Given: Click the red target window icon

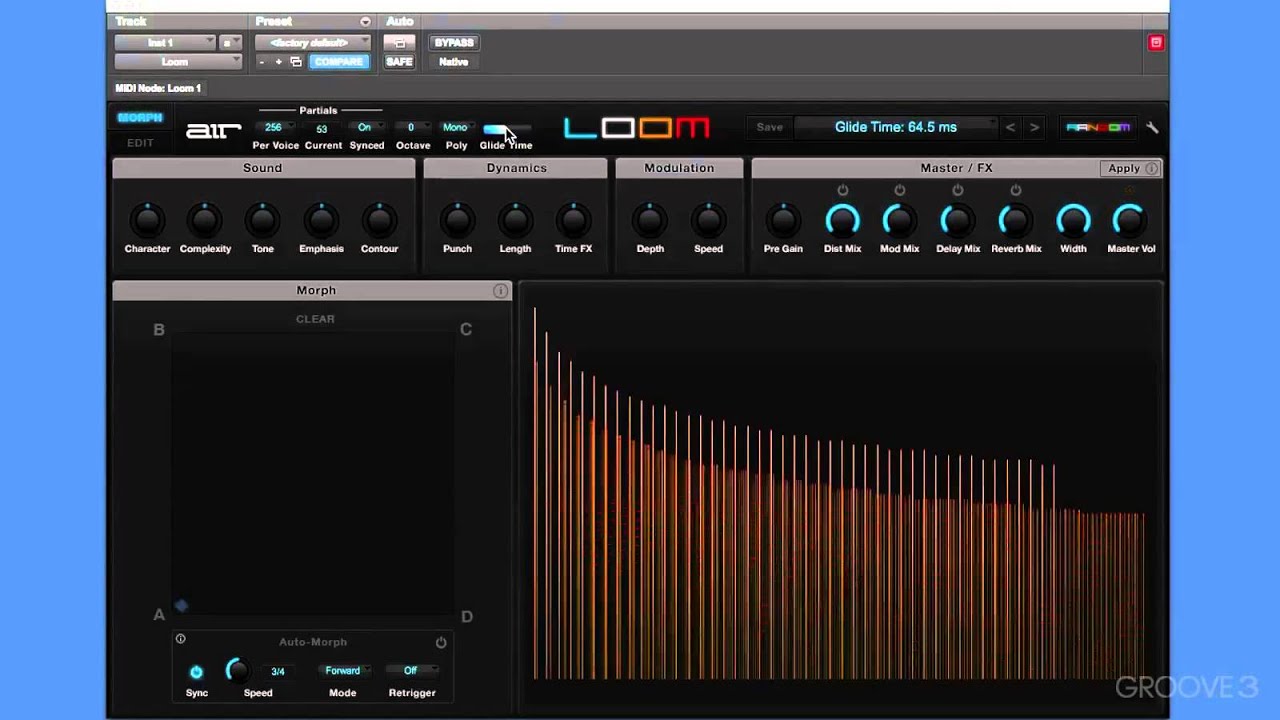Looking at the screenshot, I should click(x=1156, y=42).
